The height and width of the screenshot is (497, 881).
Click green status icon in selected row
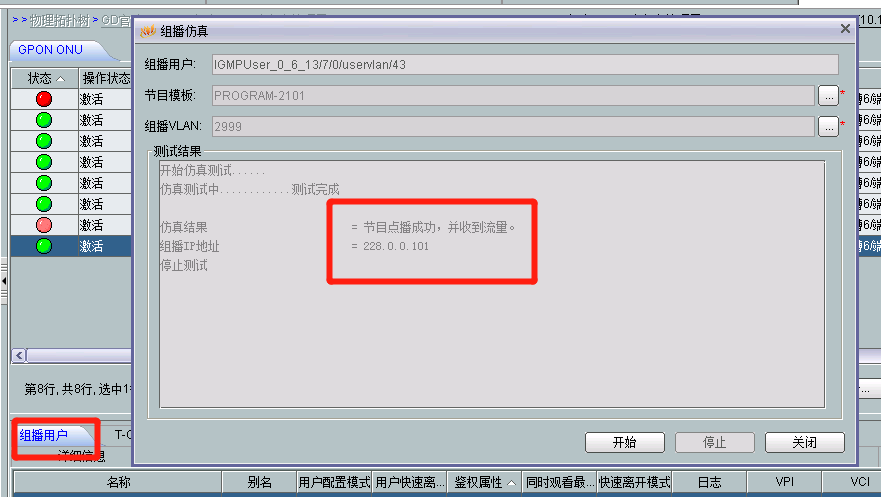pos(44,246)
